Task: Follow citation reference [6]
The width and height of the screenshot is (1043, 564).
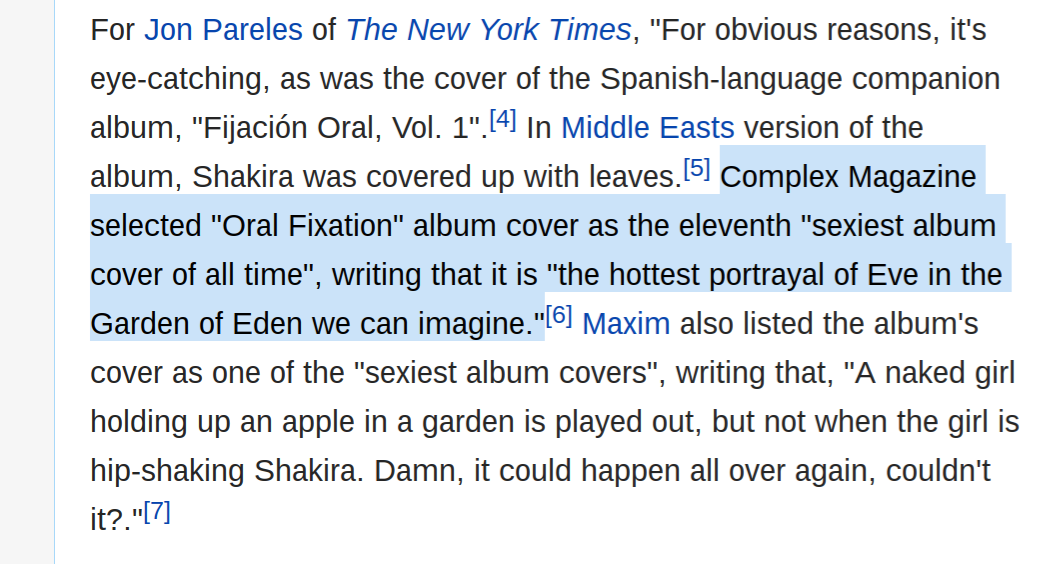Action: click(x=559, y=315)
